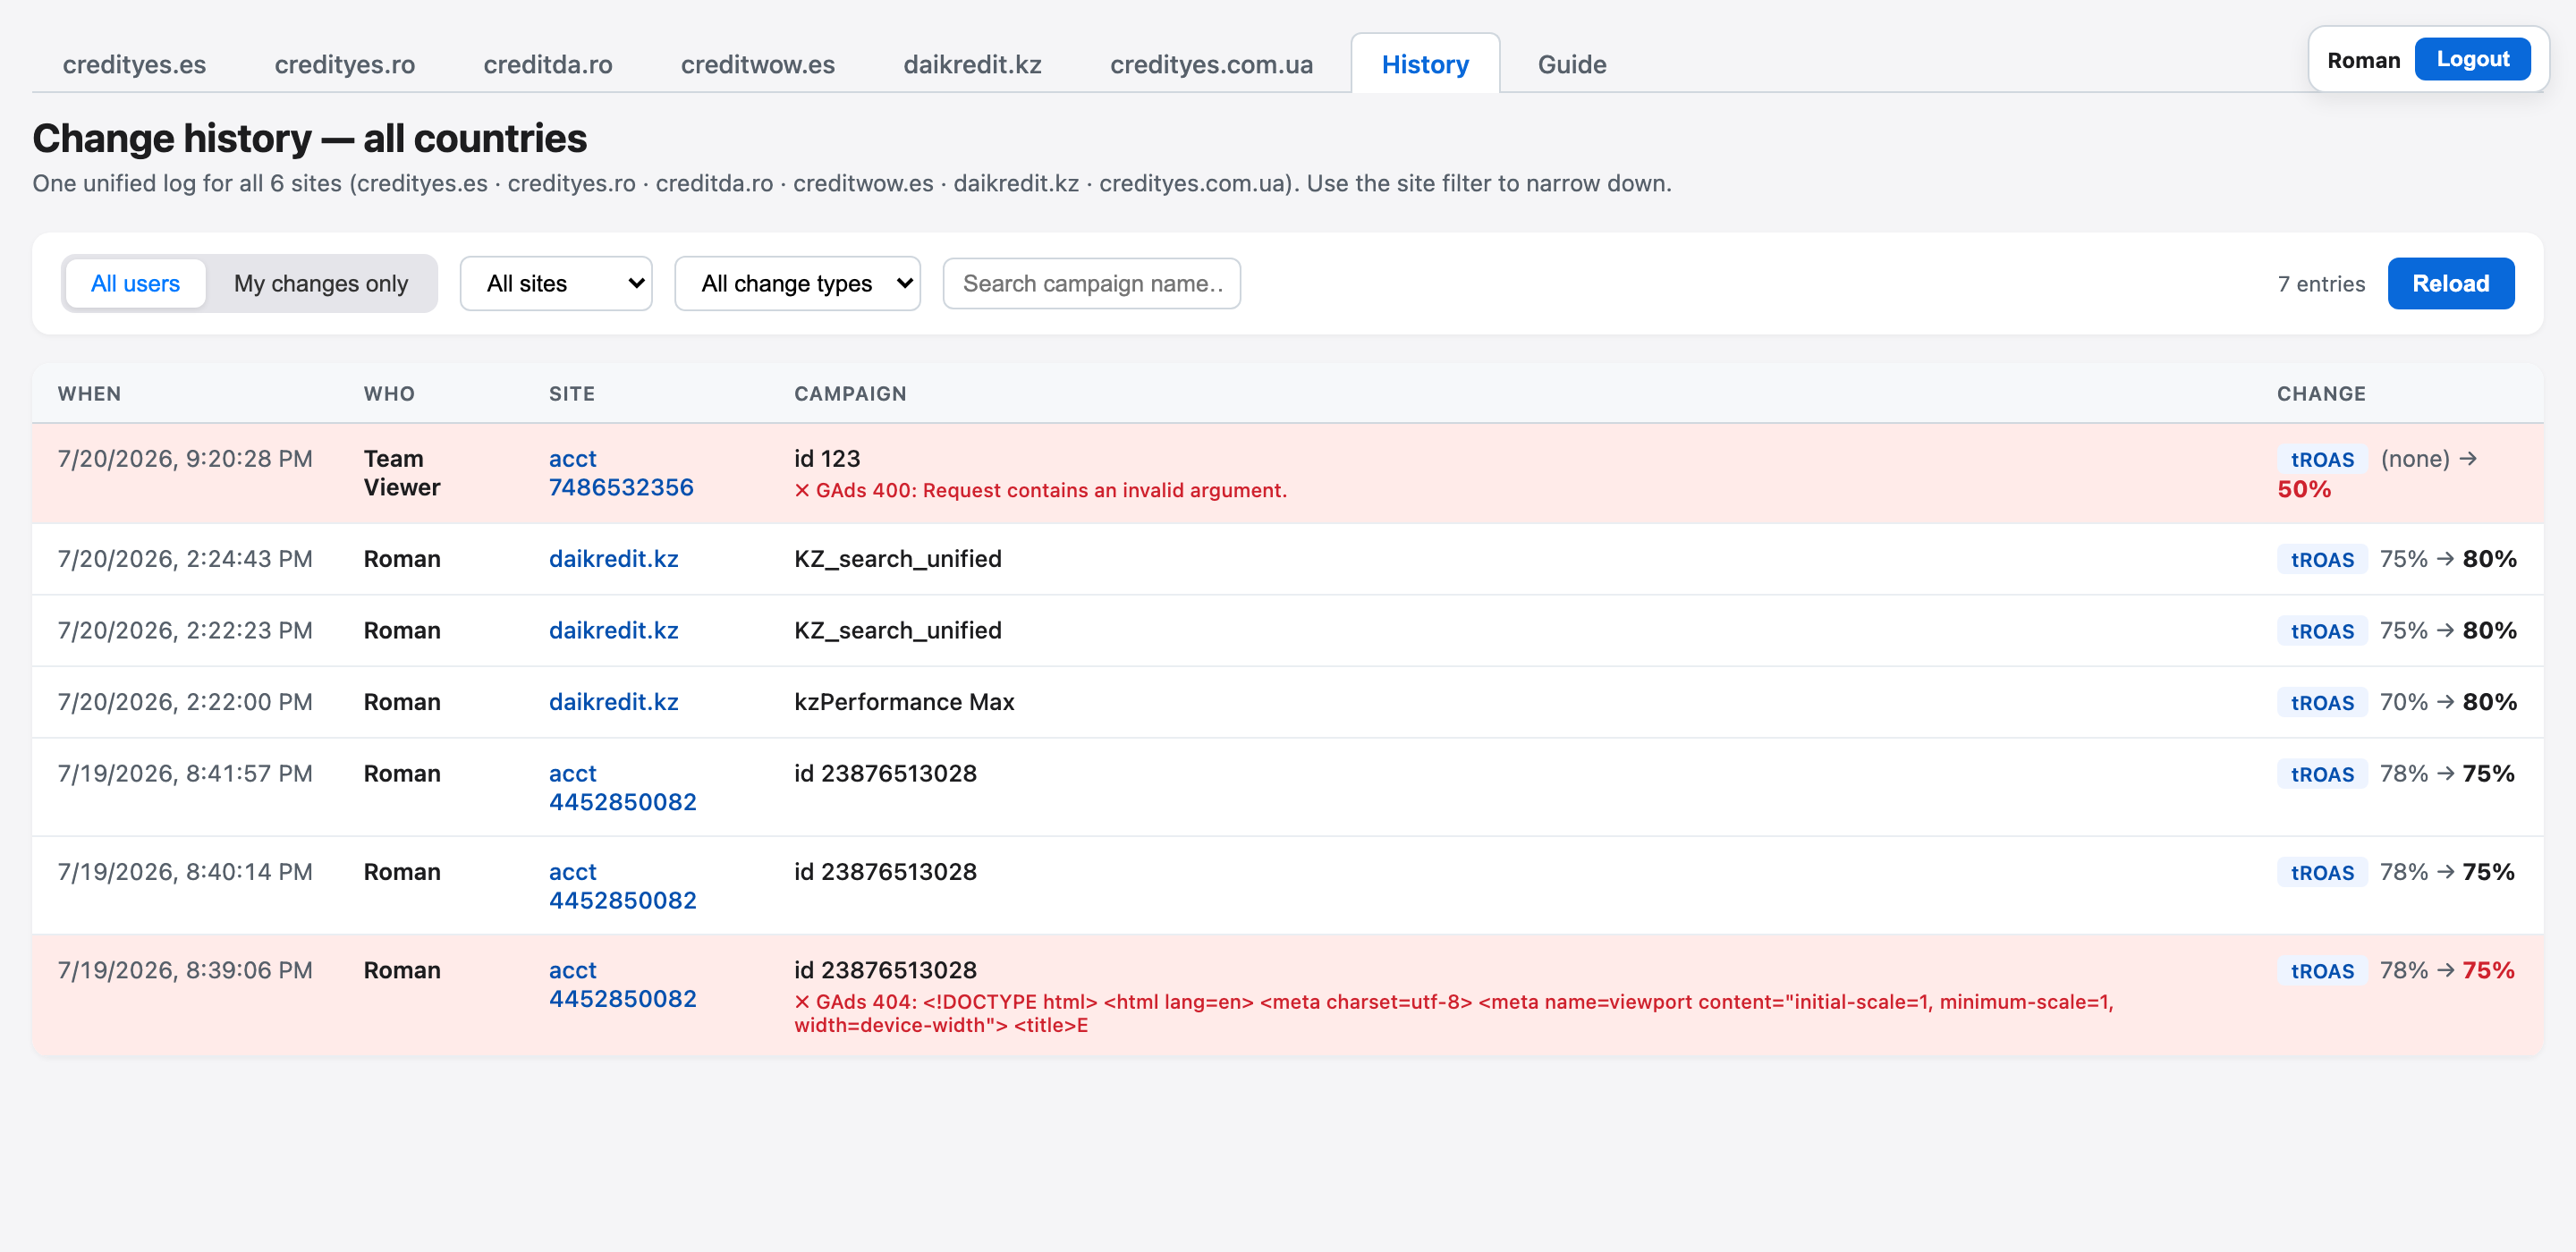The height and width of the screenshot is (1252, 2576).
Task: Select the creditda.ro tab
Action: point(548,64)
